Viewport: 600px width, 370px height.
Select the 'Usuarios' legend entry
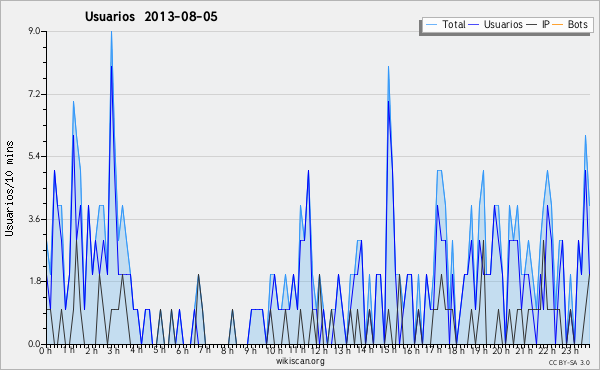point(503,25)
